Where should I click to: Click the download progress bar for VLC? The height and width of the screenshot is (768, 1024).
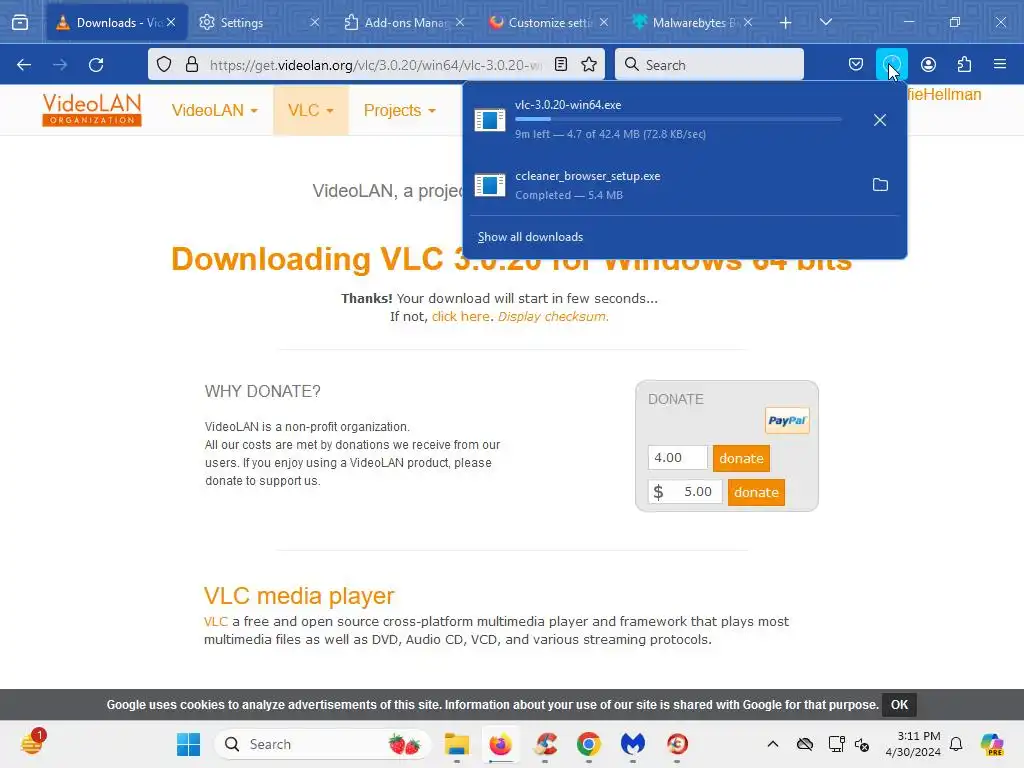click(x=678, y=120)
